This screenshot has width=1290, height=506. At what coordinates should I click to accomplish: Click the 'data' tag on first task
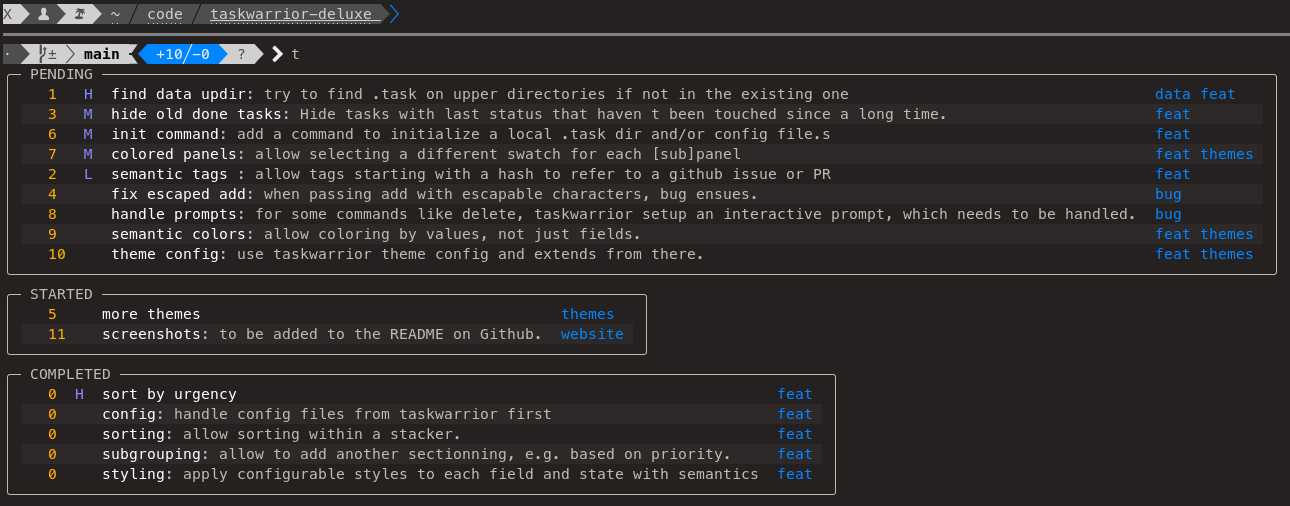[x=1173, y=94]
